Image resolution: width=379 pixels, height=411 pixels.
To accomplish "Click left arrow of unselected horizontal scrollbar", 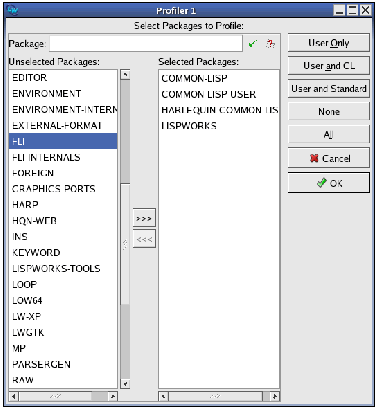I will (x=14, y=396).
